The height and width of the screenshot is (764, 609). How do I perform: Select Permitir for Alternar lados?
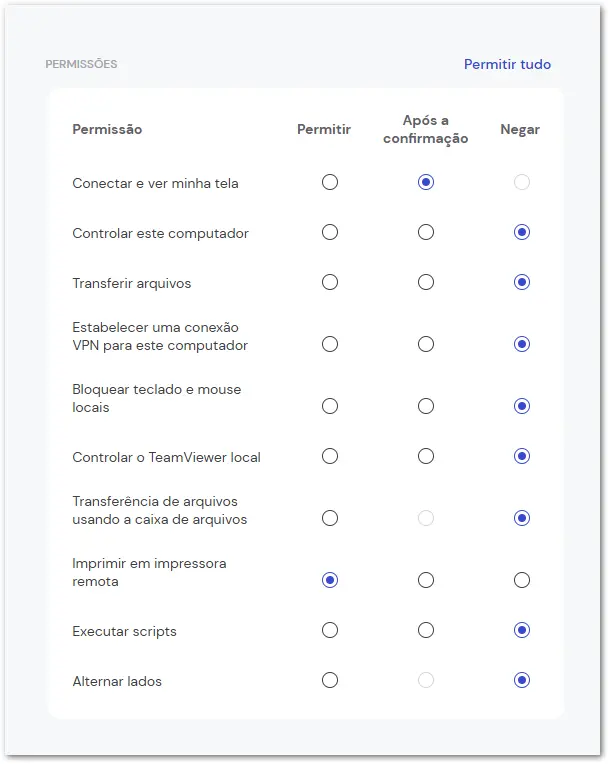click(330, 680)
